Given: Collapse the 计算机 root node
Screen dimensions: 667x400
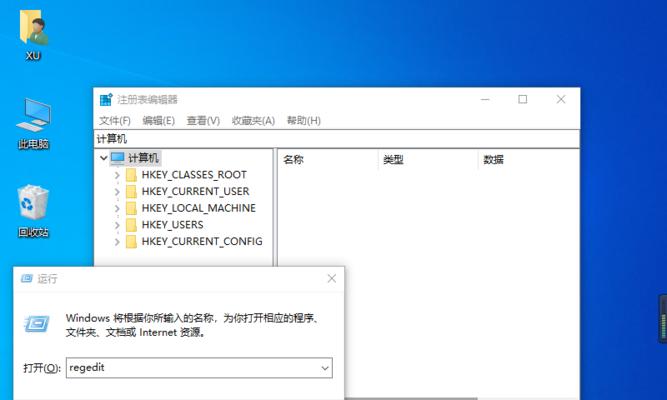Looking at the screenshot, I should tap(103, 158).
